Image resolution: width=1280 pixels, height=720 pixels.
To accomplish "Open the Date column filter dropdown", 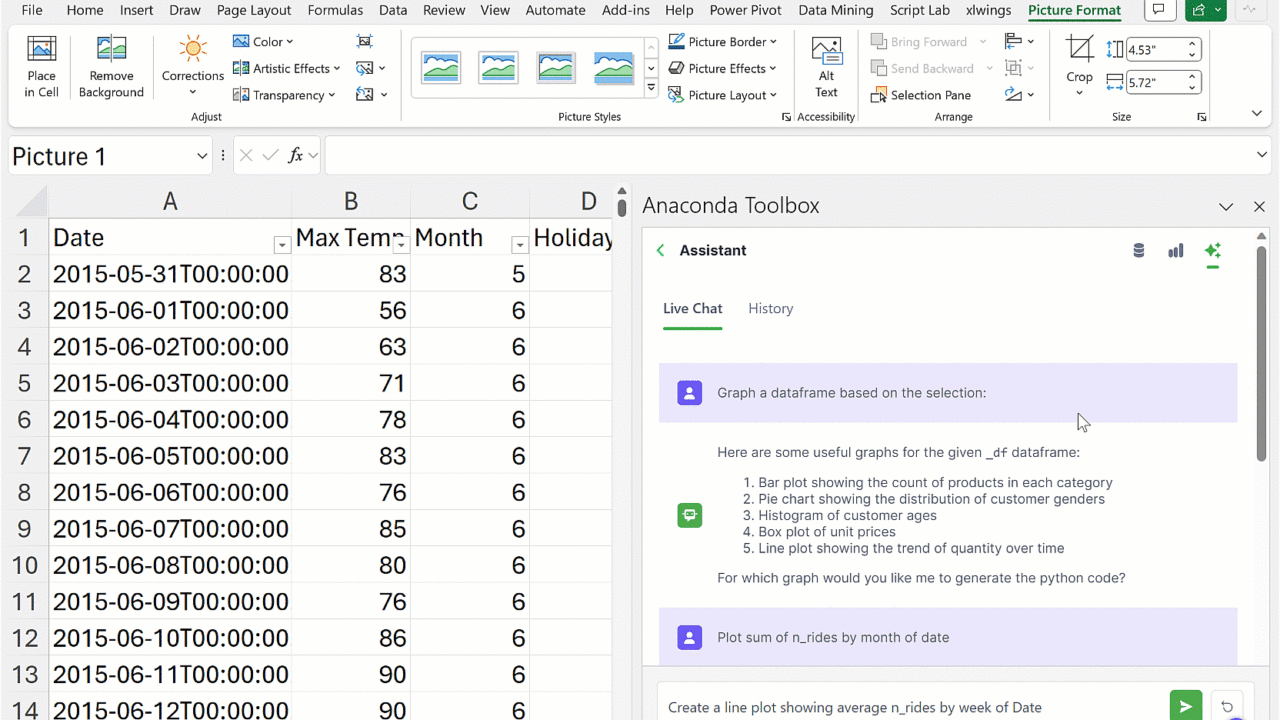I will click(x=281, y=245).
